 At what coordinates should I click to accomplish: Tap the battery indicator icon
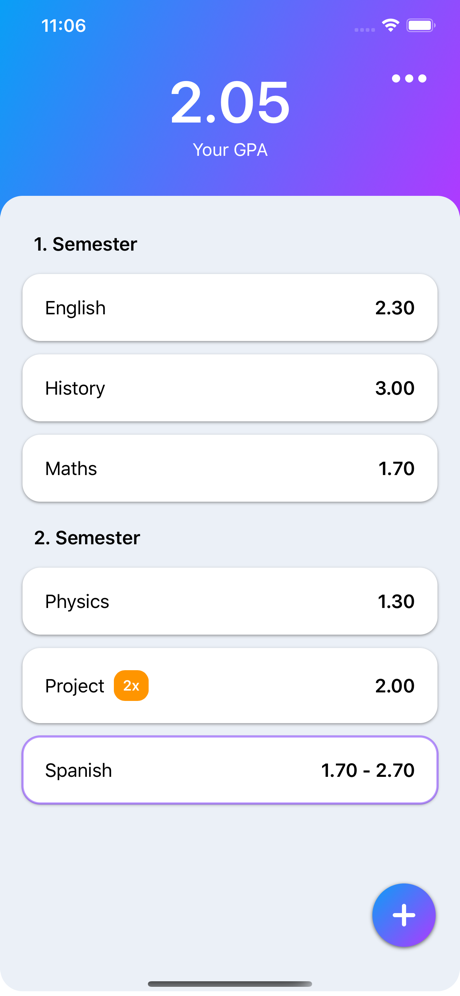(x=421, y=25)
